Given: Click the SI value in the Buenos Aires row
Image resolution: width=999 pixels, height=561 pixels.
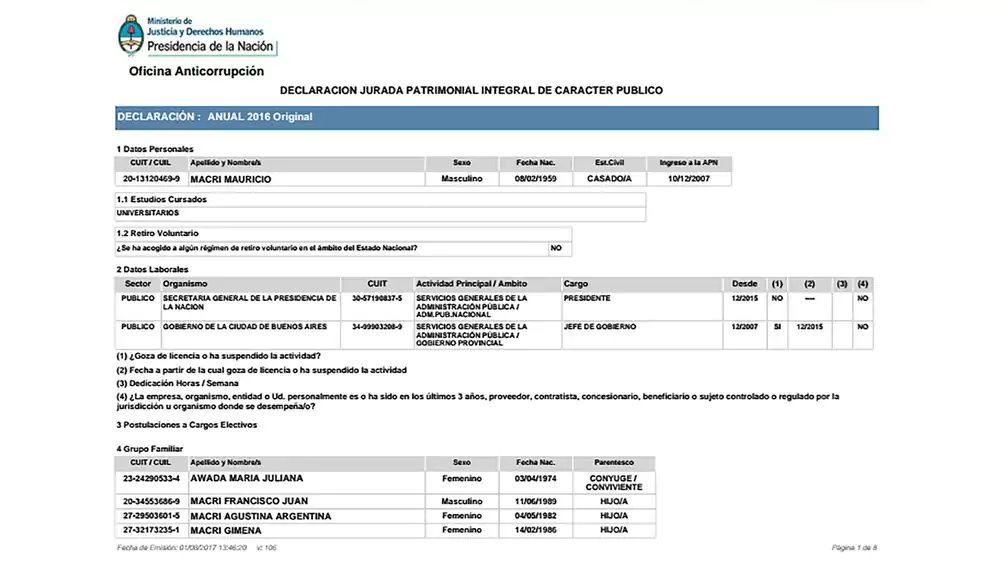Looking at the screenshot, I should tap(777, 327).
